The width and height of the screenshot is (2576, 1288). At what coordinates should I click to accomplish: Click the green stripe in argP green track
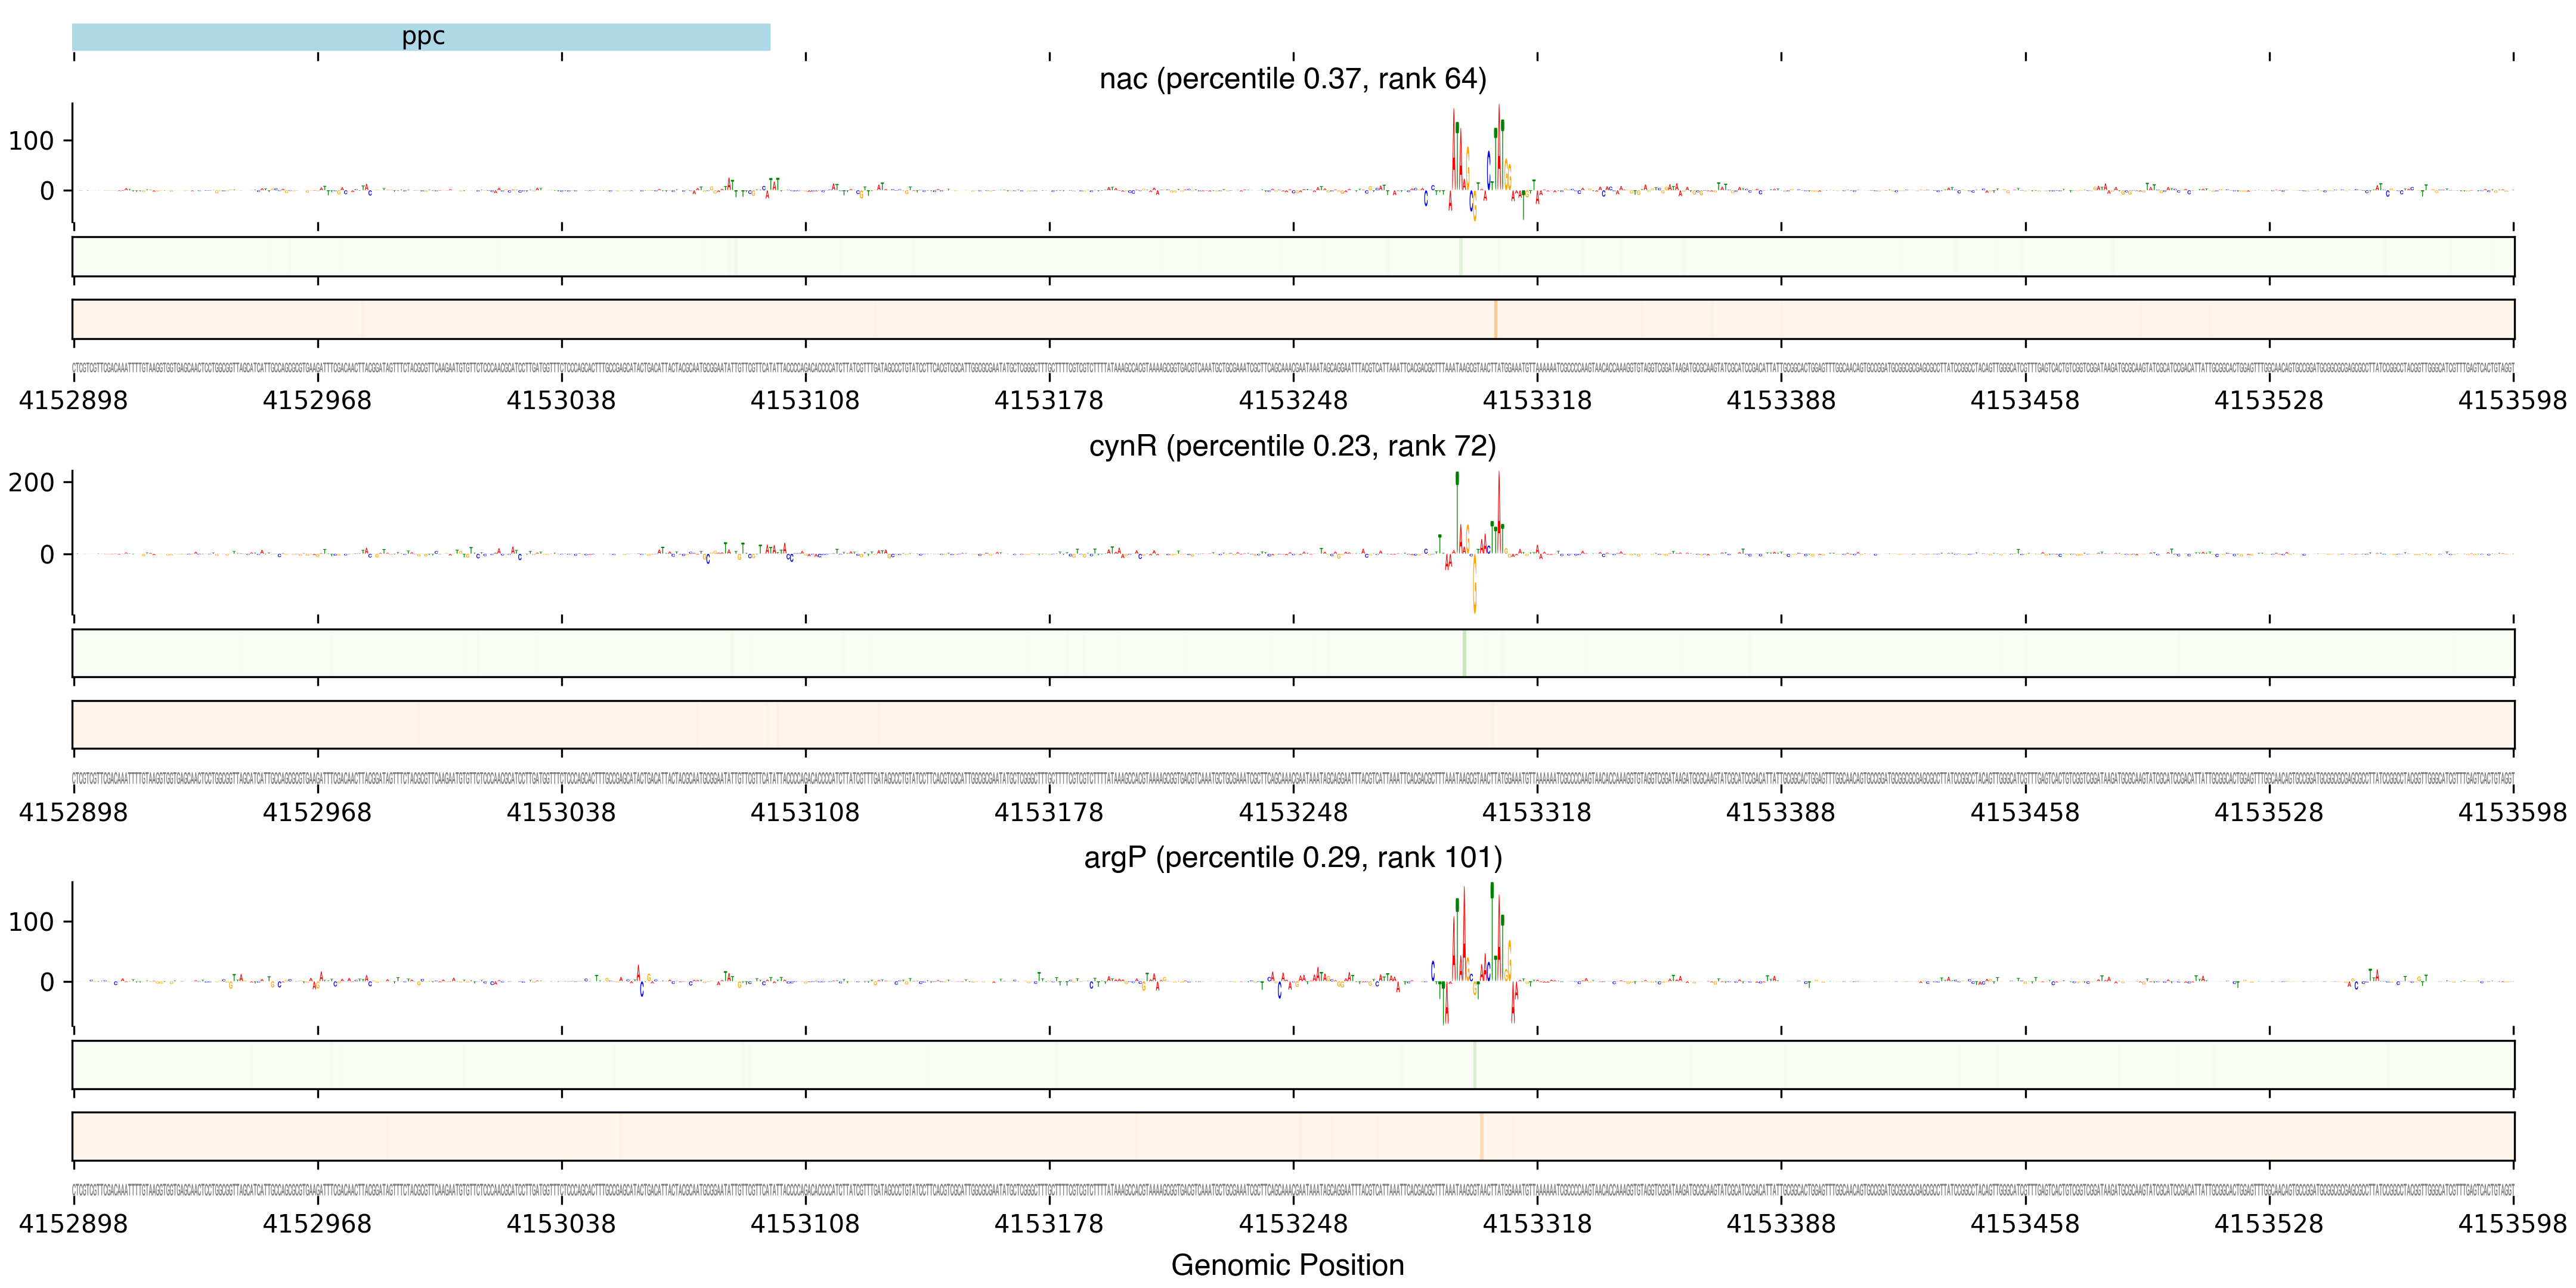pyautogui.click(x=1474, y=1065)
